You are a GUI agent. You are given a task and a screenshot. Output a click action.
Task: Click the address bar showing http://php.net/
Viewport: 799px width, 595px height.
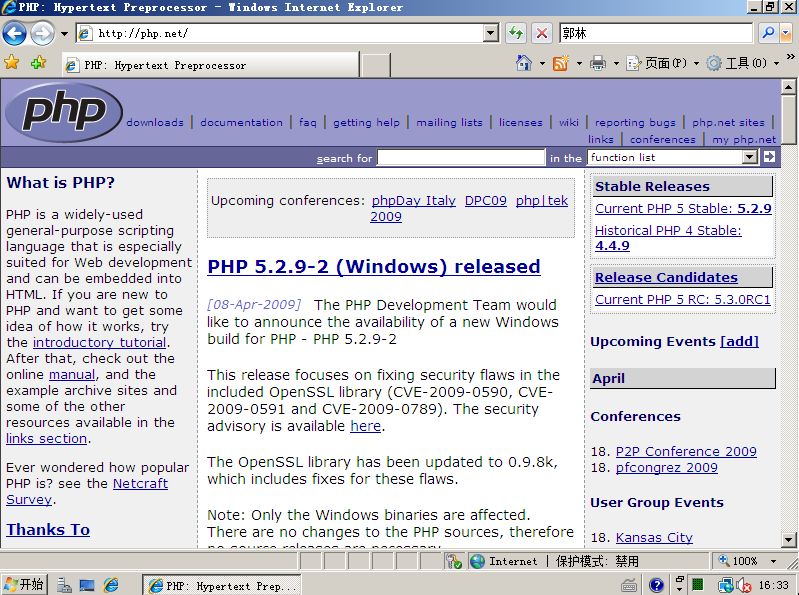pyautogui.click(x=280, y=34)
